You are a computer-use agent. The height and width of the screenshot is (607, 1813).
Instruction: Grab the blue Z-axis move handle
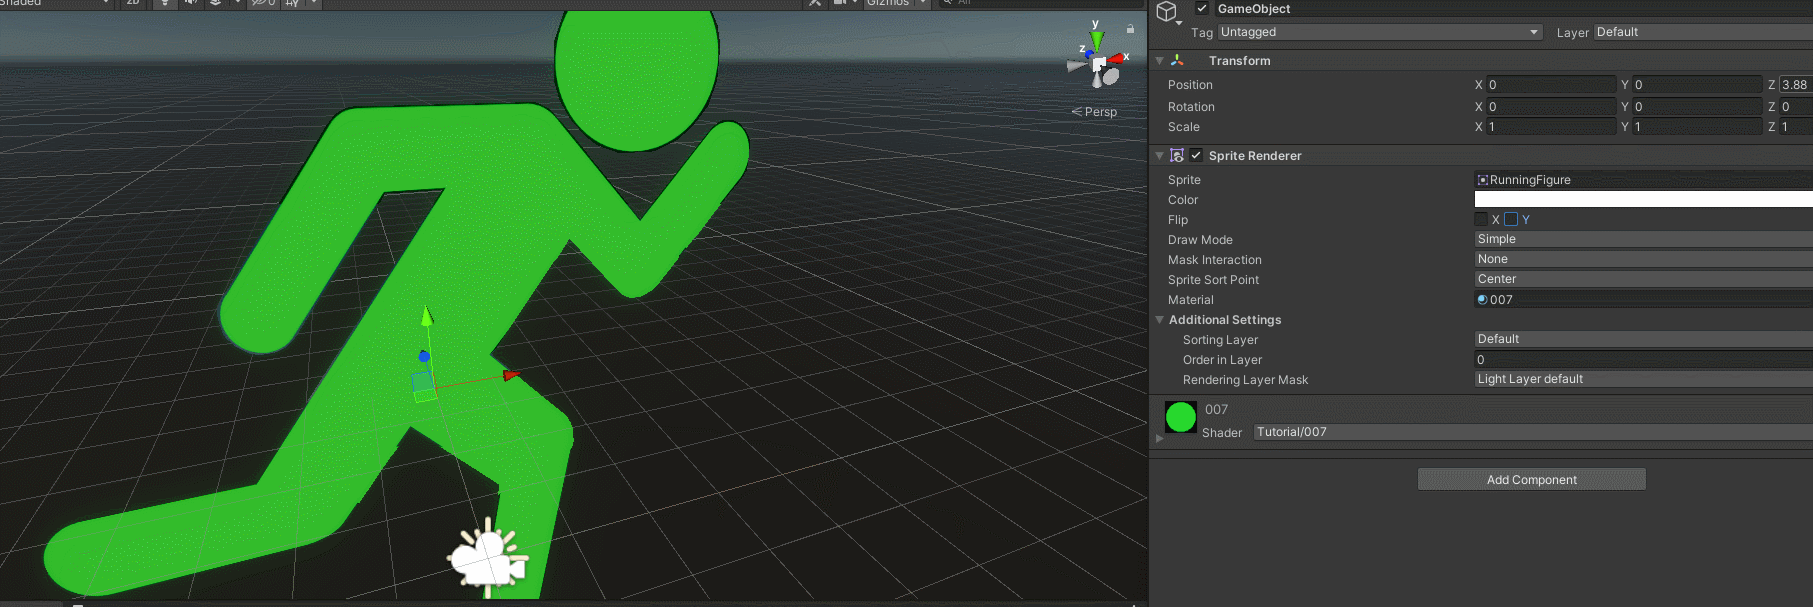(x=424, y=356)
